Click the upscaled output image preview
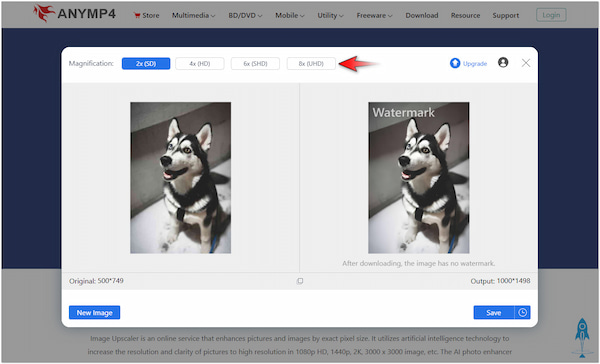The image size is (600, 364). (419, 178)
